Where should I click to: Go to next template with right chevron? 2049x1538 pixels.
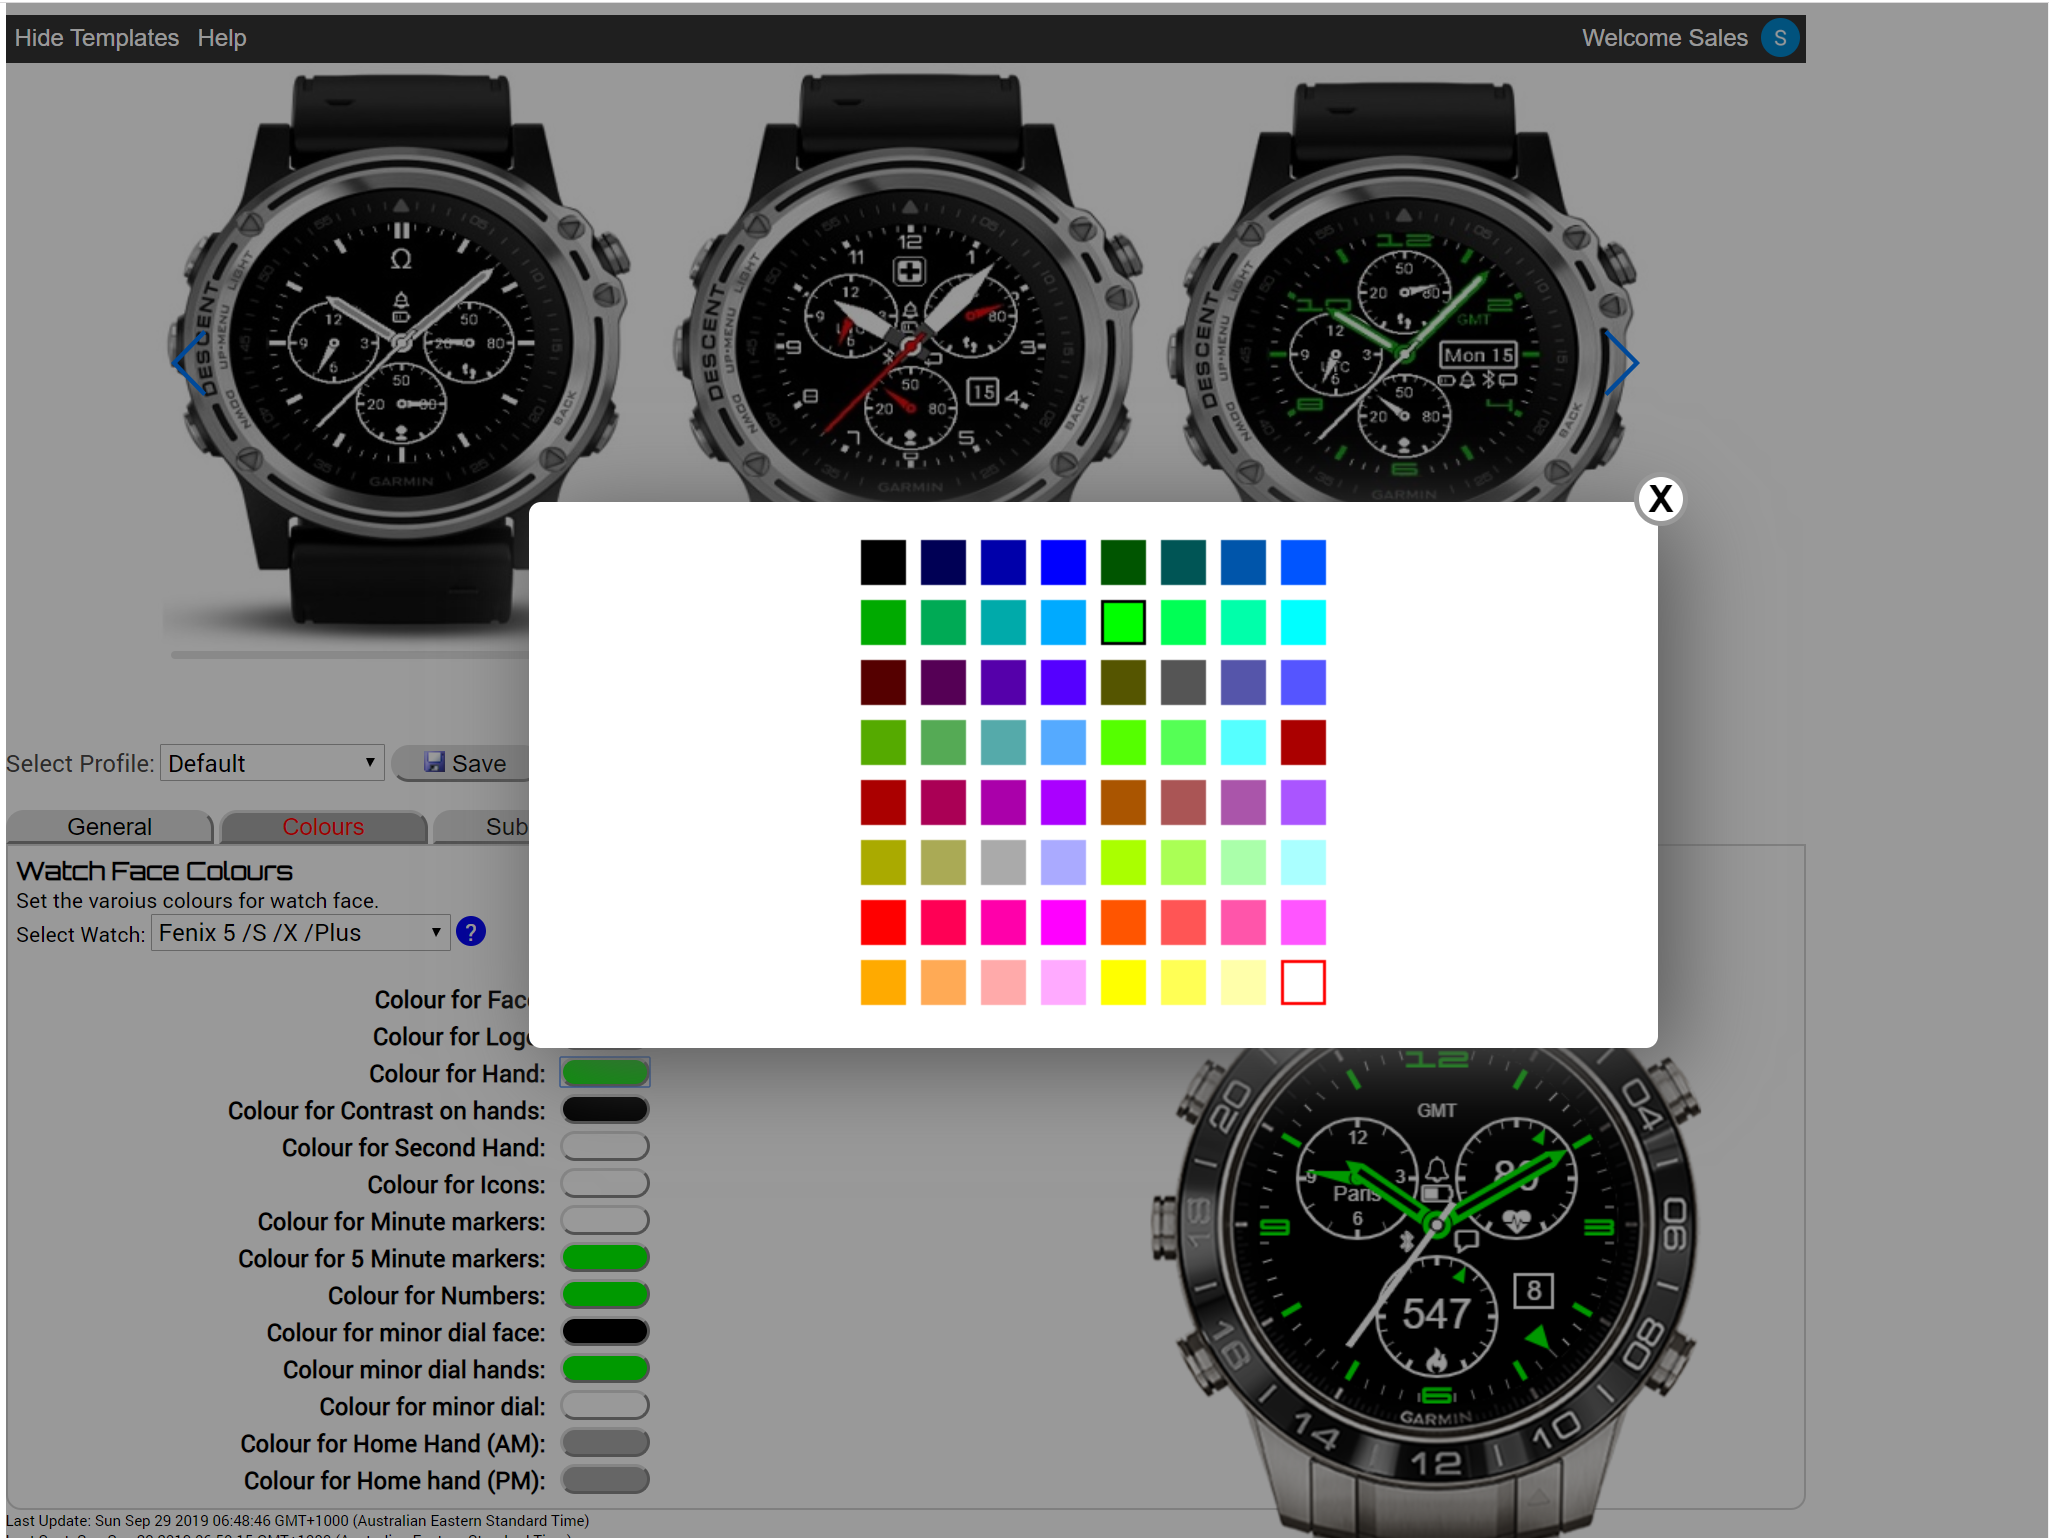tap(1622, 362)
